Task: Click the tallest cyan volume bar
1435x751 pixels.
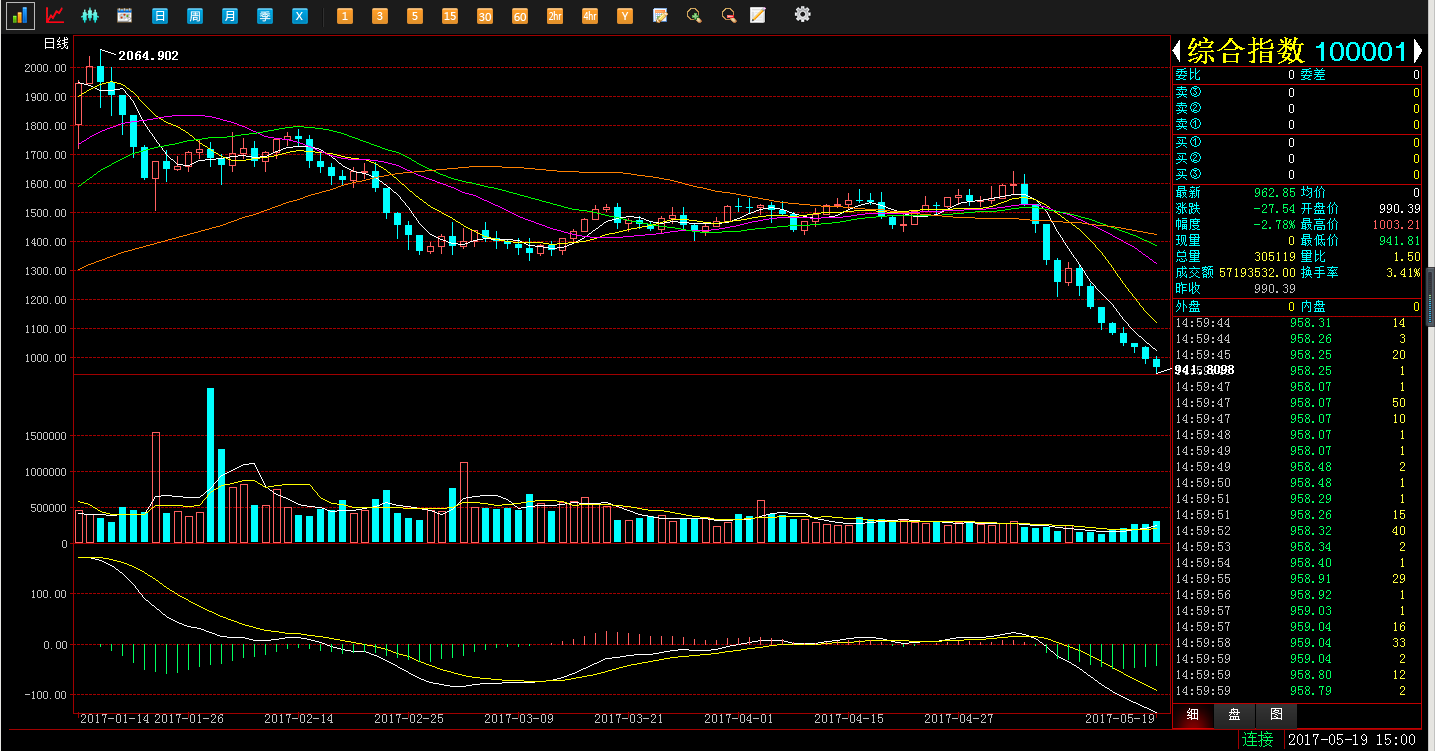Action: (x=211, y=465)
